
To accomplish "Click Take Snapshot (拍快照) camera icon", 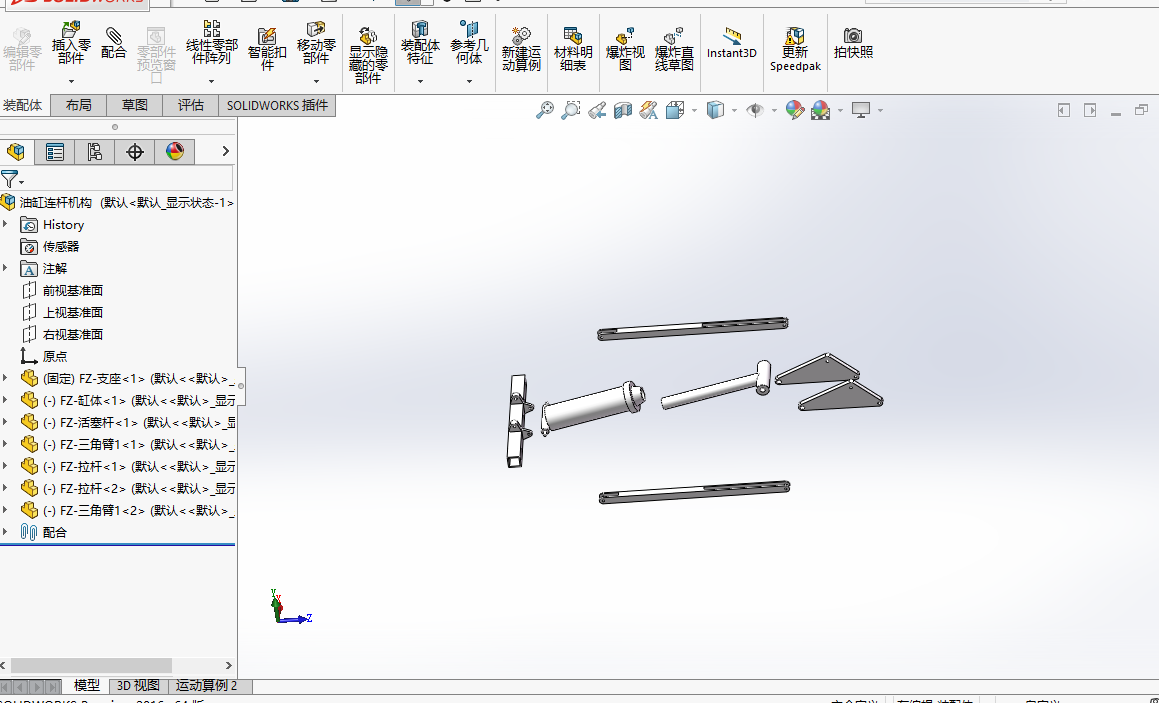I will (853, 43).
